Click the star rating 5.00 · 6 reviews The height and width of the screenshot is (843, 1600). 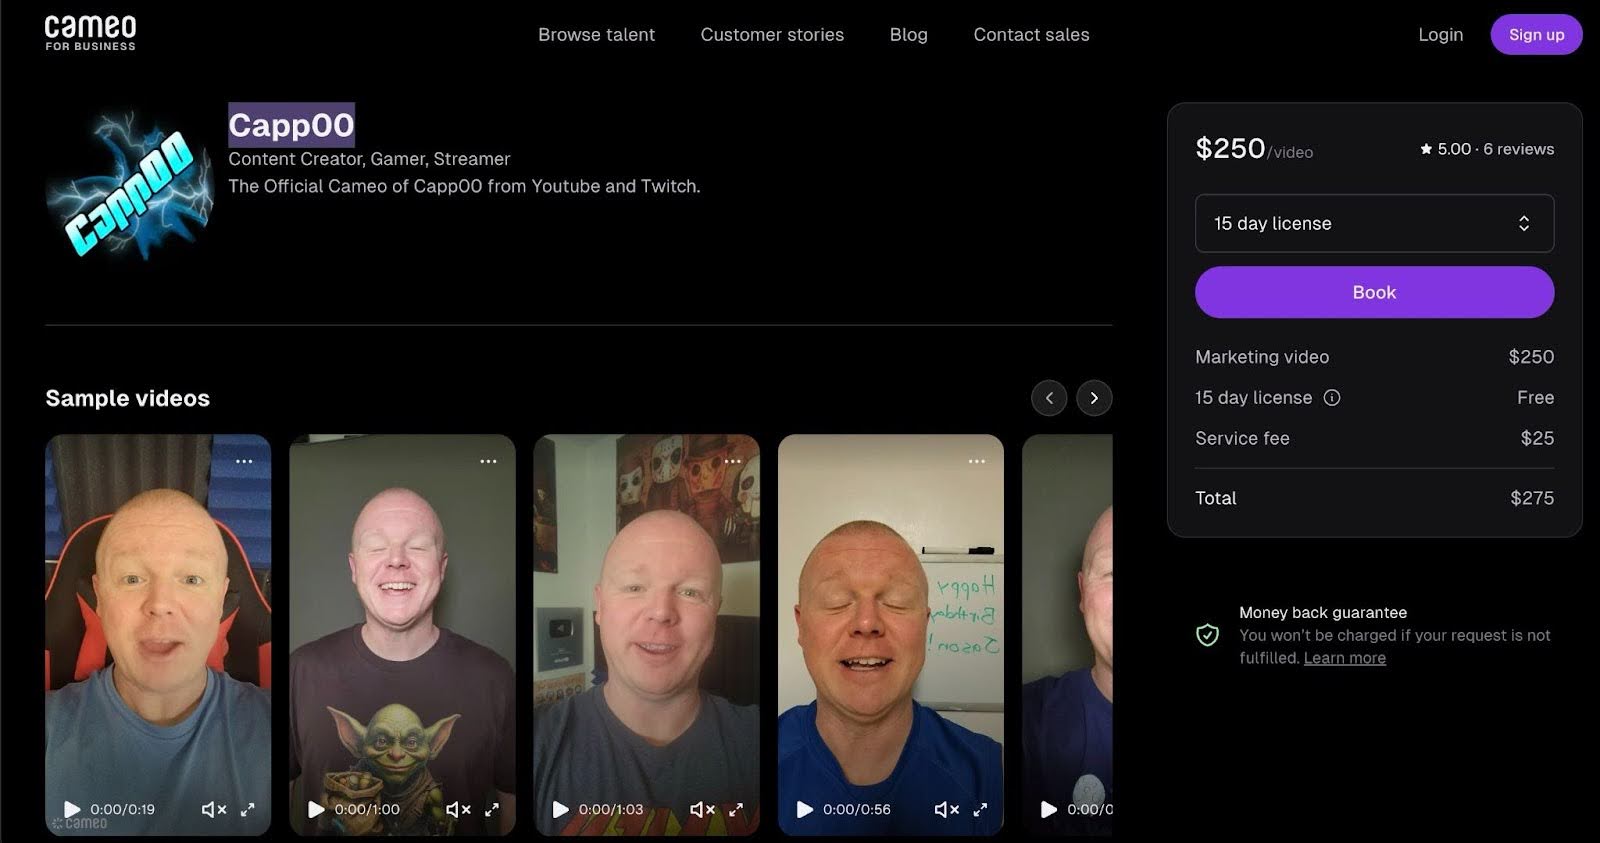pos(1487,149)
